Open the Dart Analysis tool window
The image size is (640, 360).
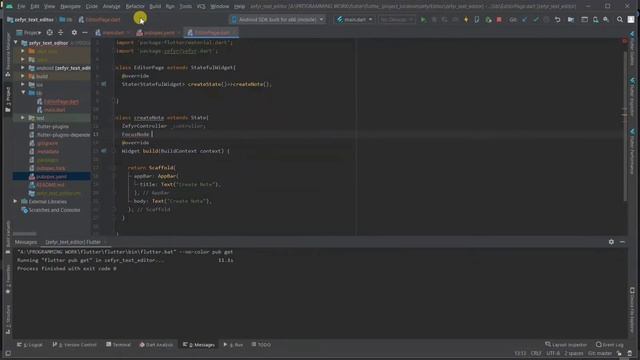point(156,345)
